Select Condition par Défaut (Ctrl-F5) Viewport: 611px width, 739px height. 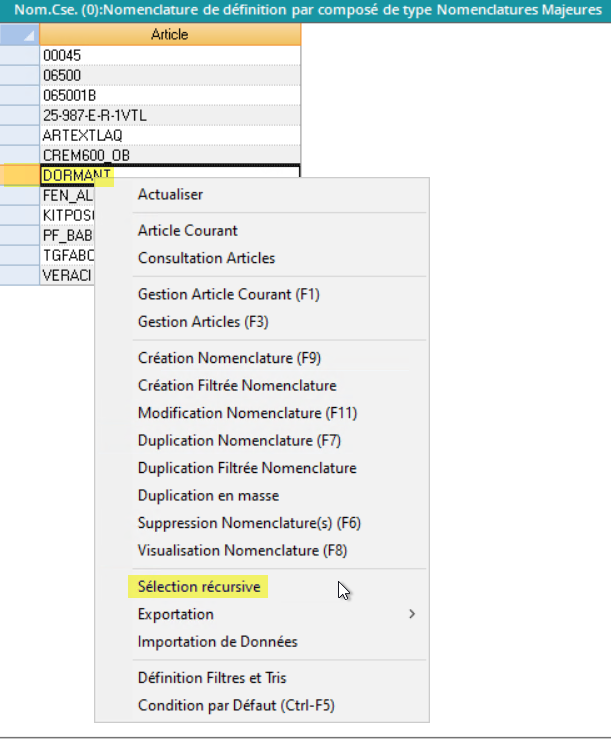[x=236, y=705]
